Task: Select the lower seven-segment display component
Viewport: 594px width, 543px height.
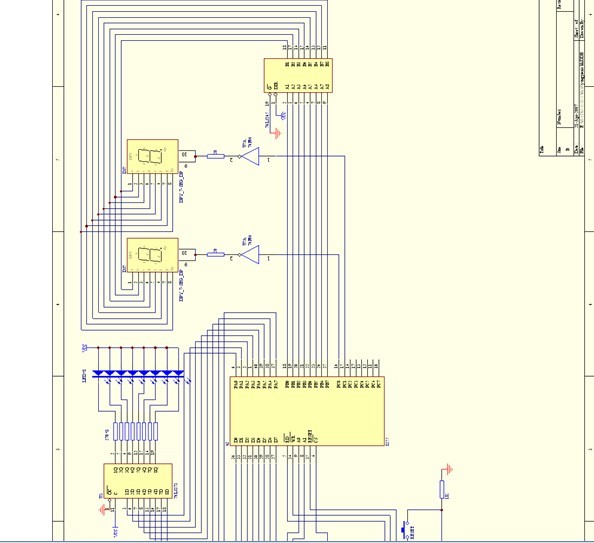Action: tap(153, 255)
